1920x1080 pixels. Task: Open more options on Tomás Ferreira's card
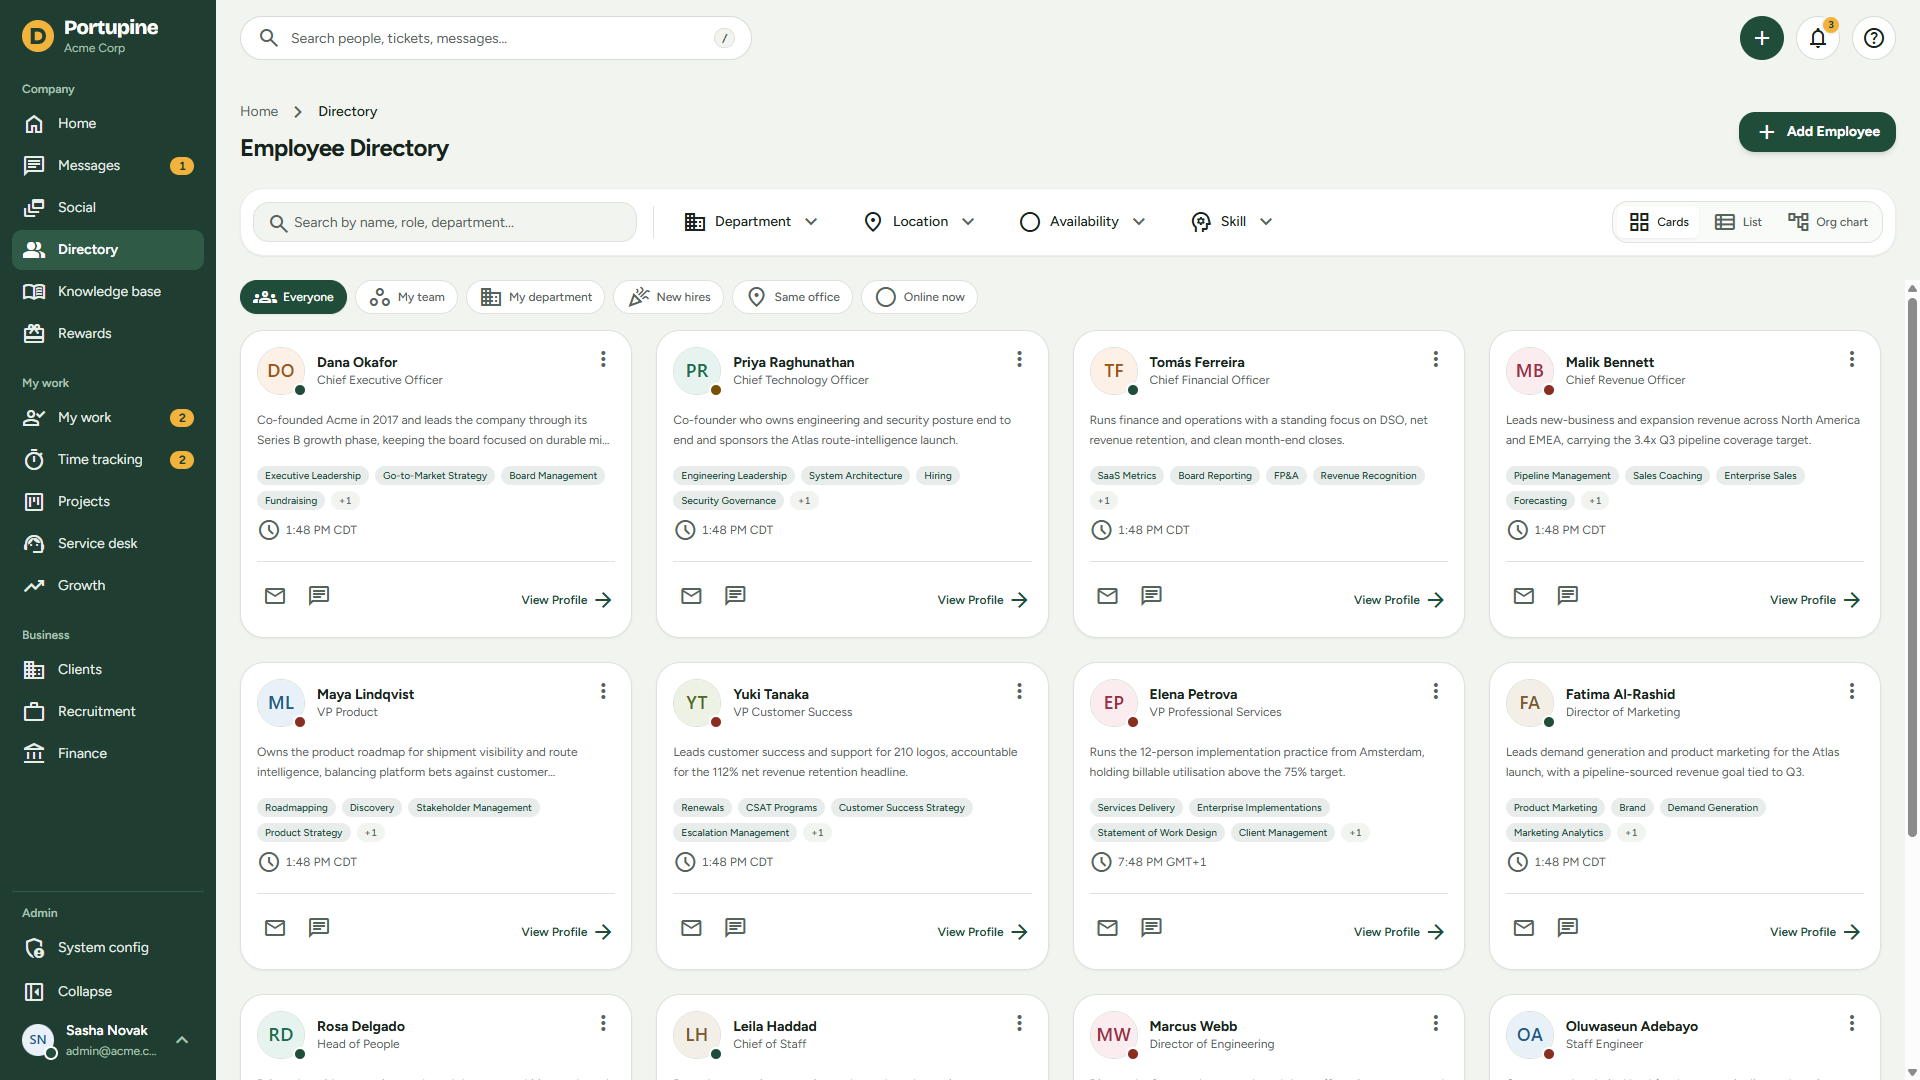[1435, 359]
